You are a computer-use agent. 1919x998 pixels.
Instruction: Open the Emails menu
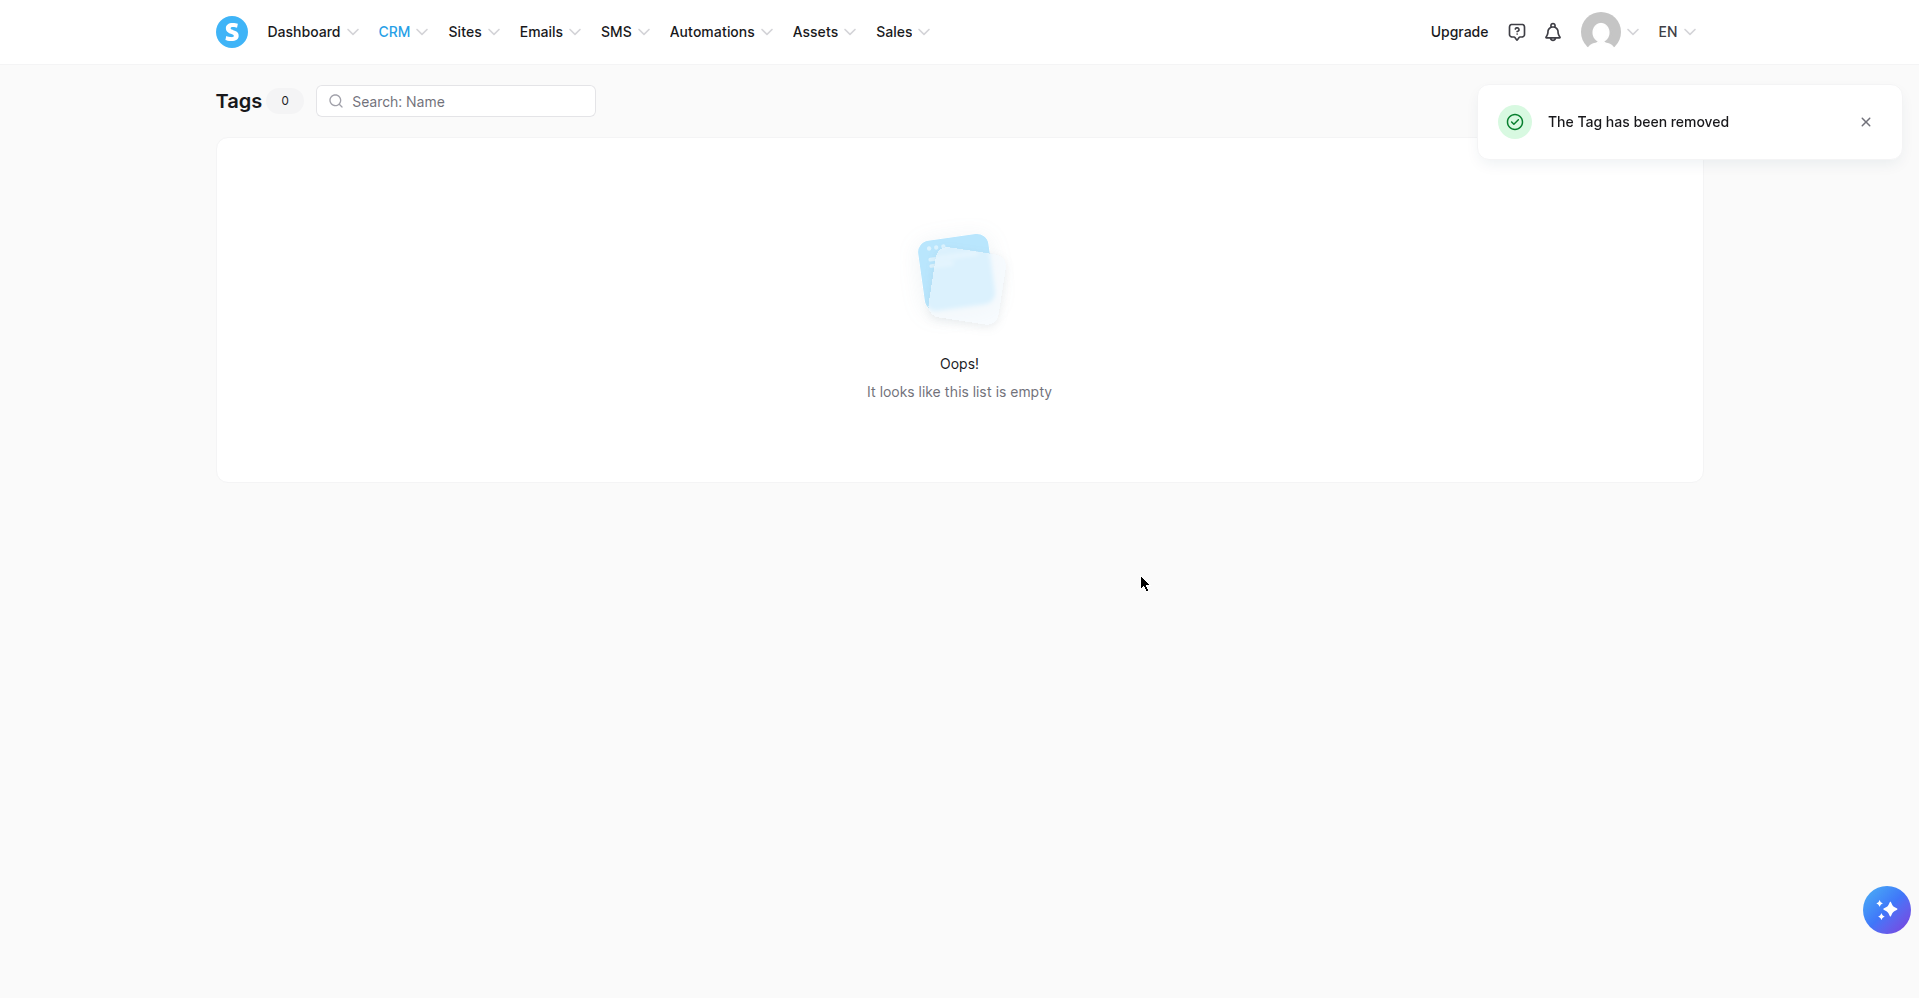coord(550,32)
